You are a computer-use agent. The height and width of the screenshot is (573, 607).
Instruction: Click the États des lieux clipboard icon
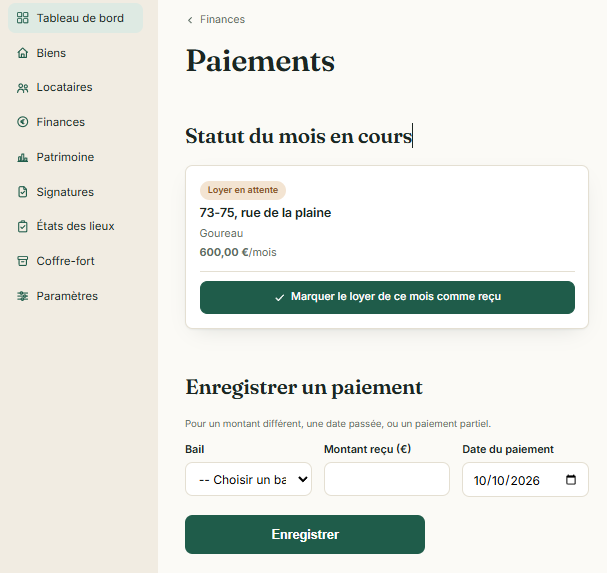pyautogui.click(x=22, y=226)
